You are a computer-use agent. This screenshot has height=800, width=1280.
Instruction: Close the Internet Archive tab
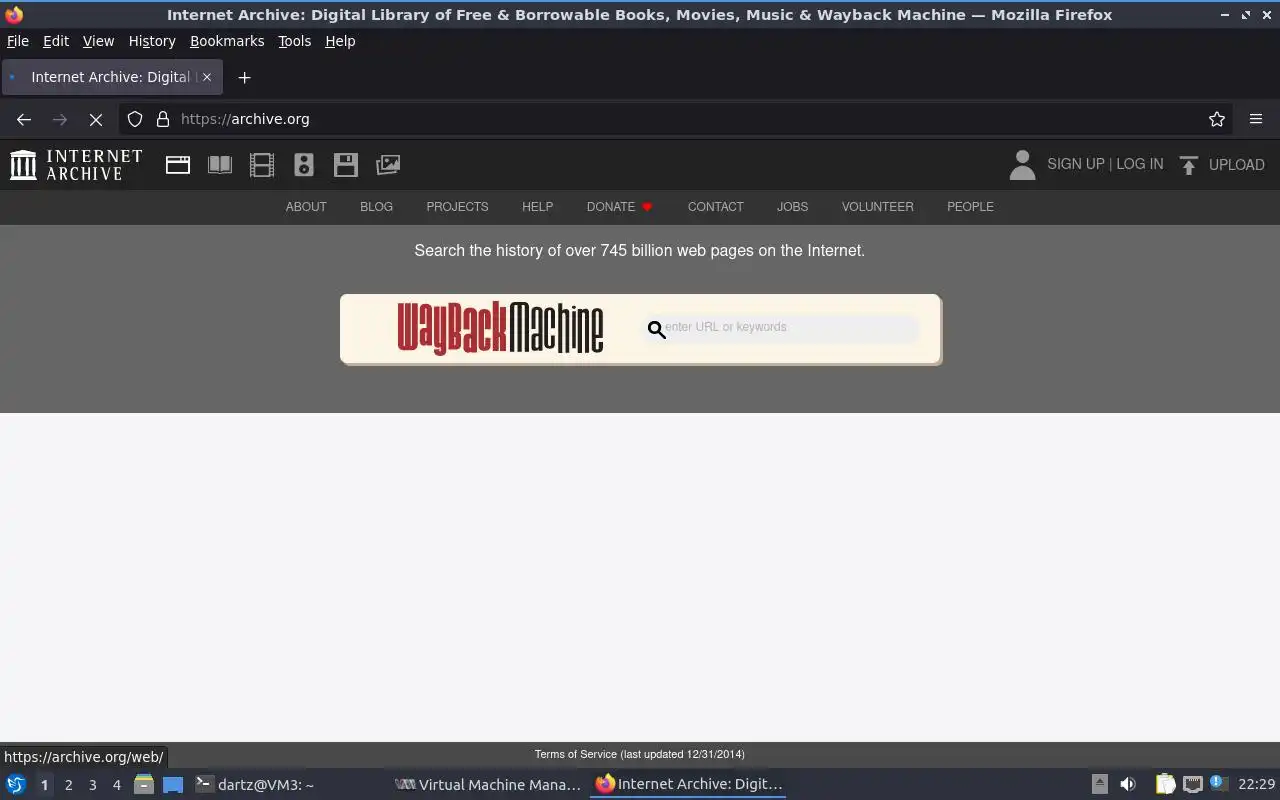tap(207, 77)
